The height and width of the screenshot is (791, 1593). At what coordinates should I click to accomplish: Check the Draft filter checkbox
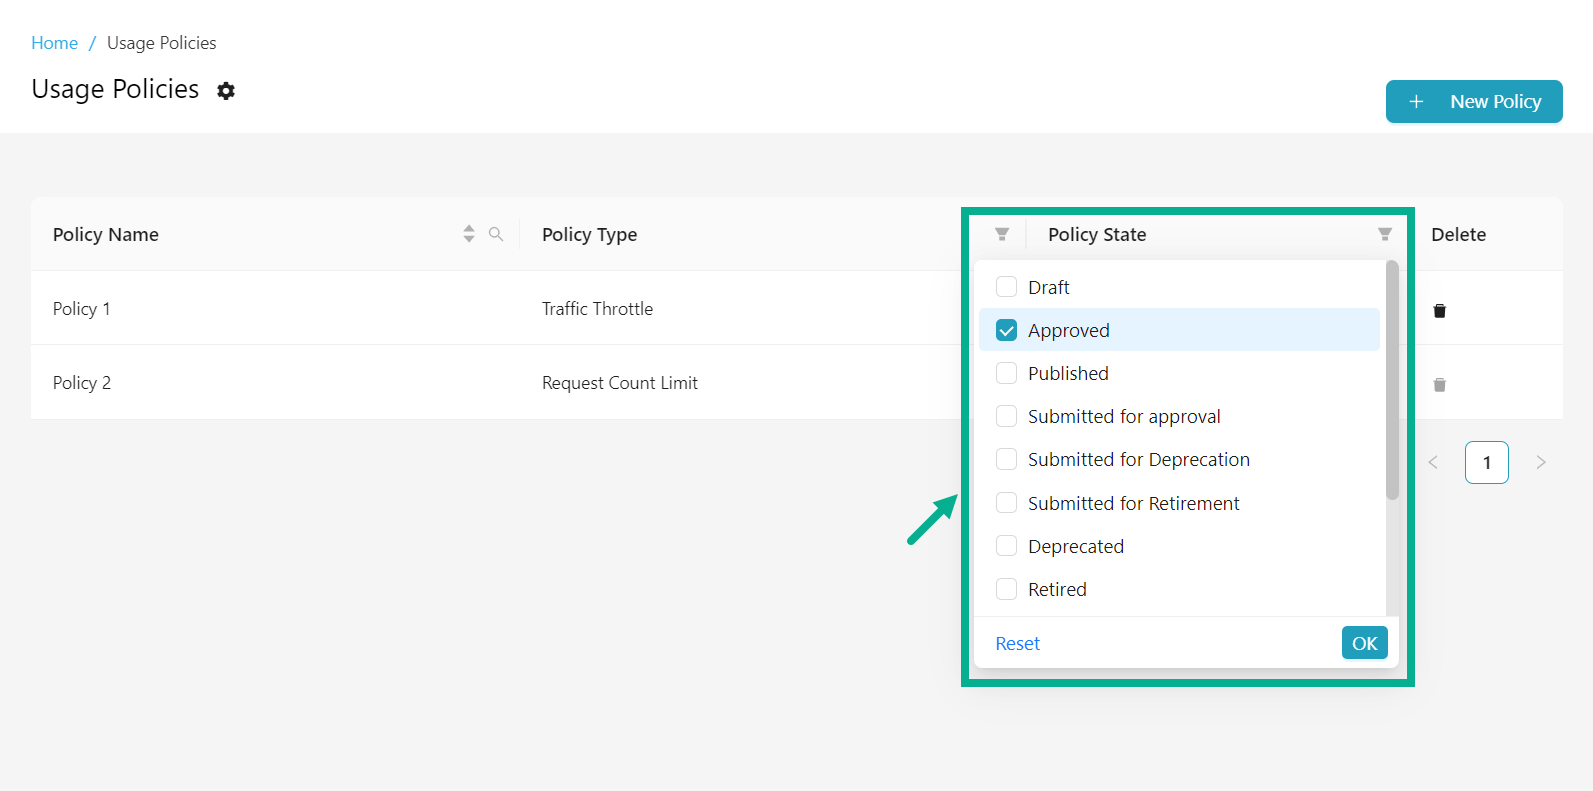pyautogui.click(x=1007, y=287)
